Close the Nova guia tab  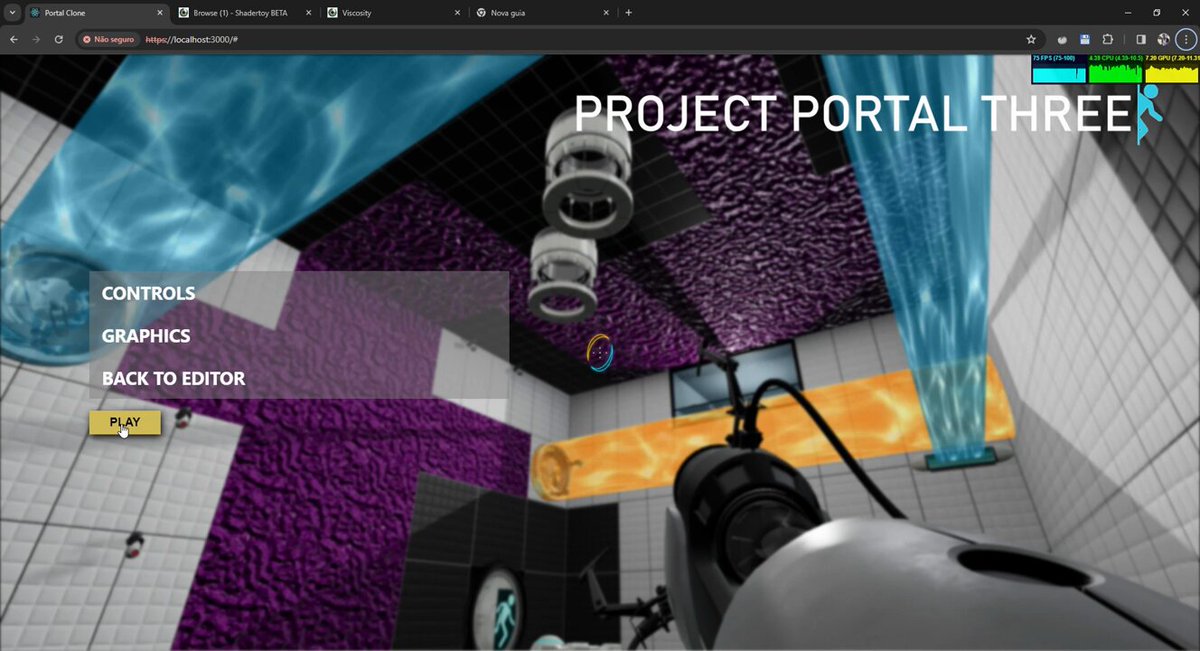click(606, 13)
